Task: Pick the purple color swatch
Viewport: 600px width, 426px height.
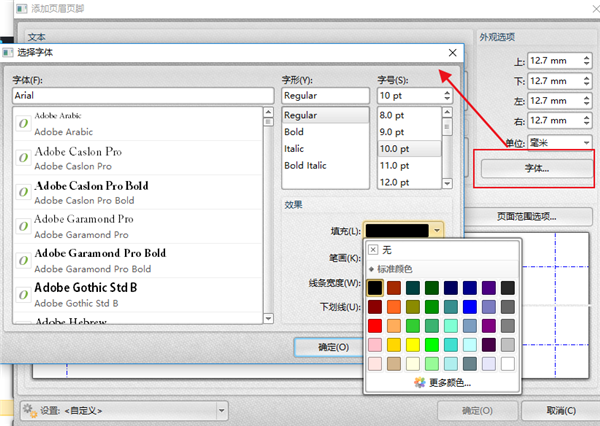Action: pyautogui.click(x=489, y=326)
